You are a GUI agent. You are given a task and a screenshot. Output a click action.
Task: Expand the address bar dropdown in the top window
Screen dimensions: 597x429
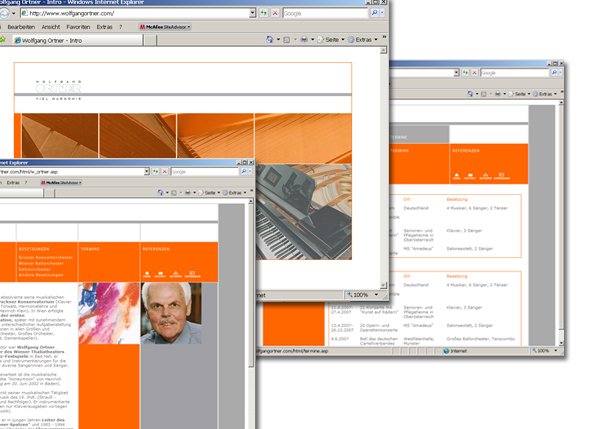pyautogui.click(x=252, y=13)
